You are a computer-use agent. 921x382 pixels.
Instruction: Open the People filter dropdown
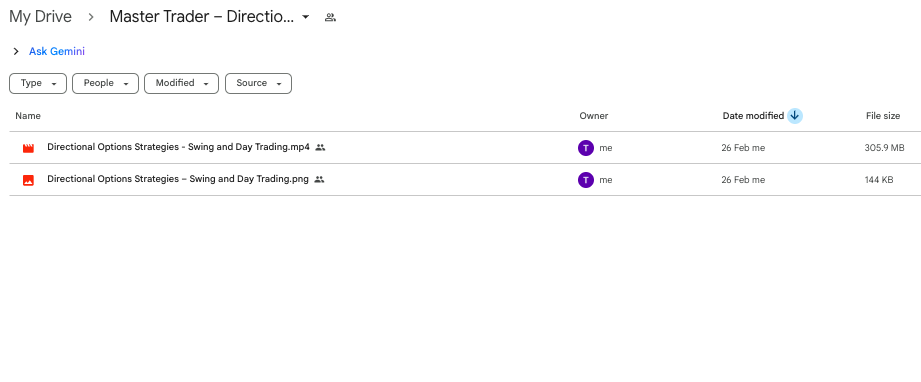point(105,83)
